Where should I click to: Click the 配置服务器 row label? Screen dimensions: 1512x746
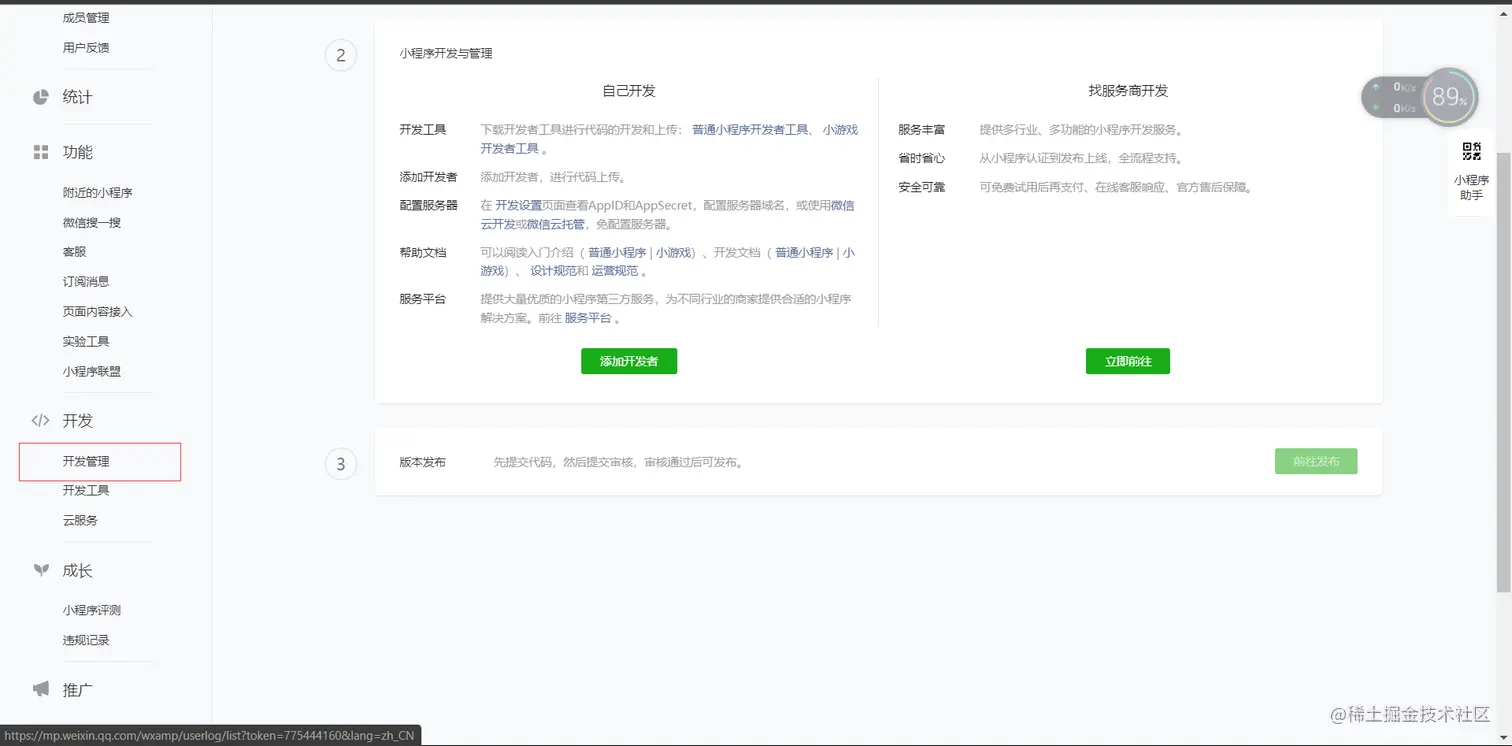click(428, 206)
